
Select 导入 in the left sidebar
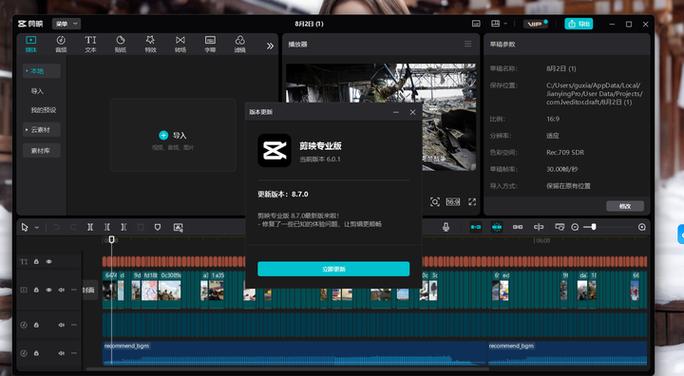point(38,91)
